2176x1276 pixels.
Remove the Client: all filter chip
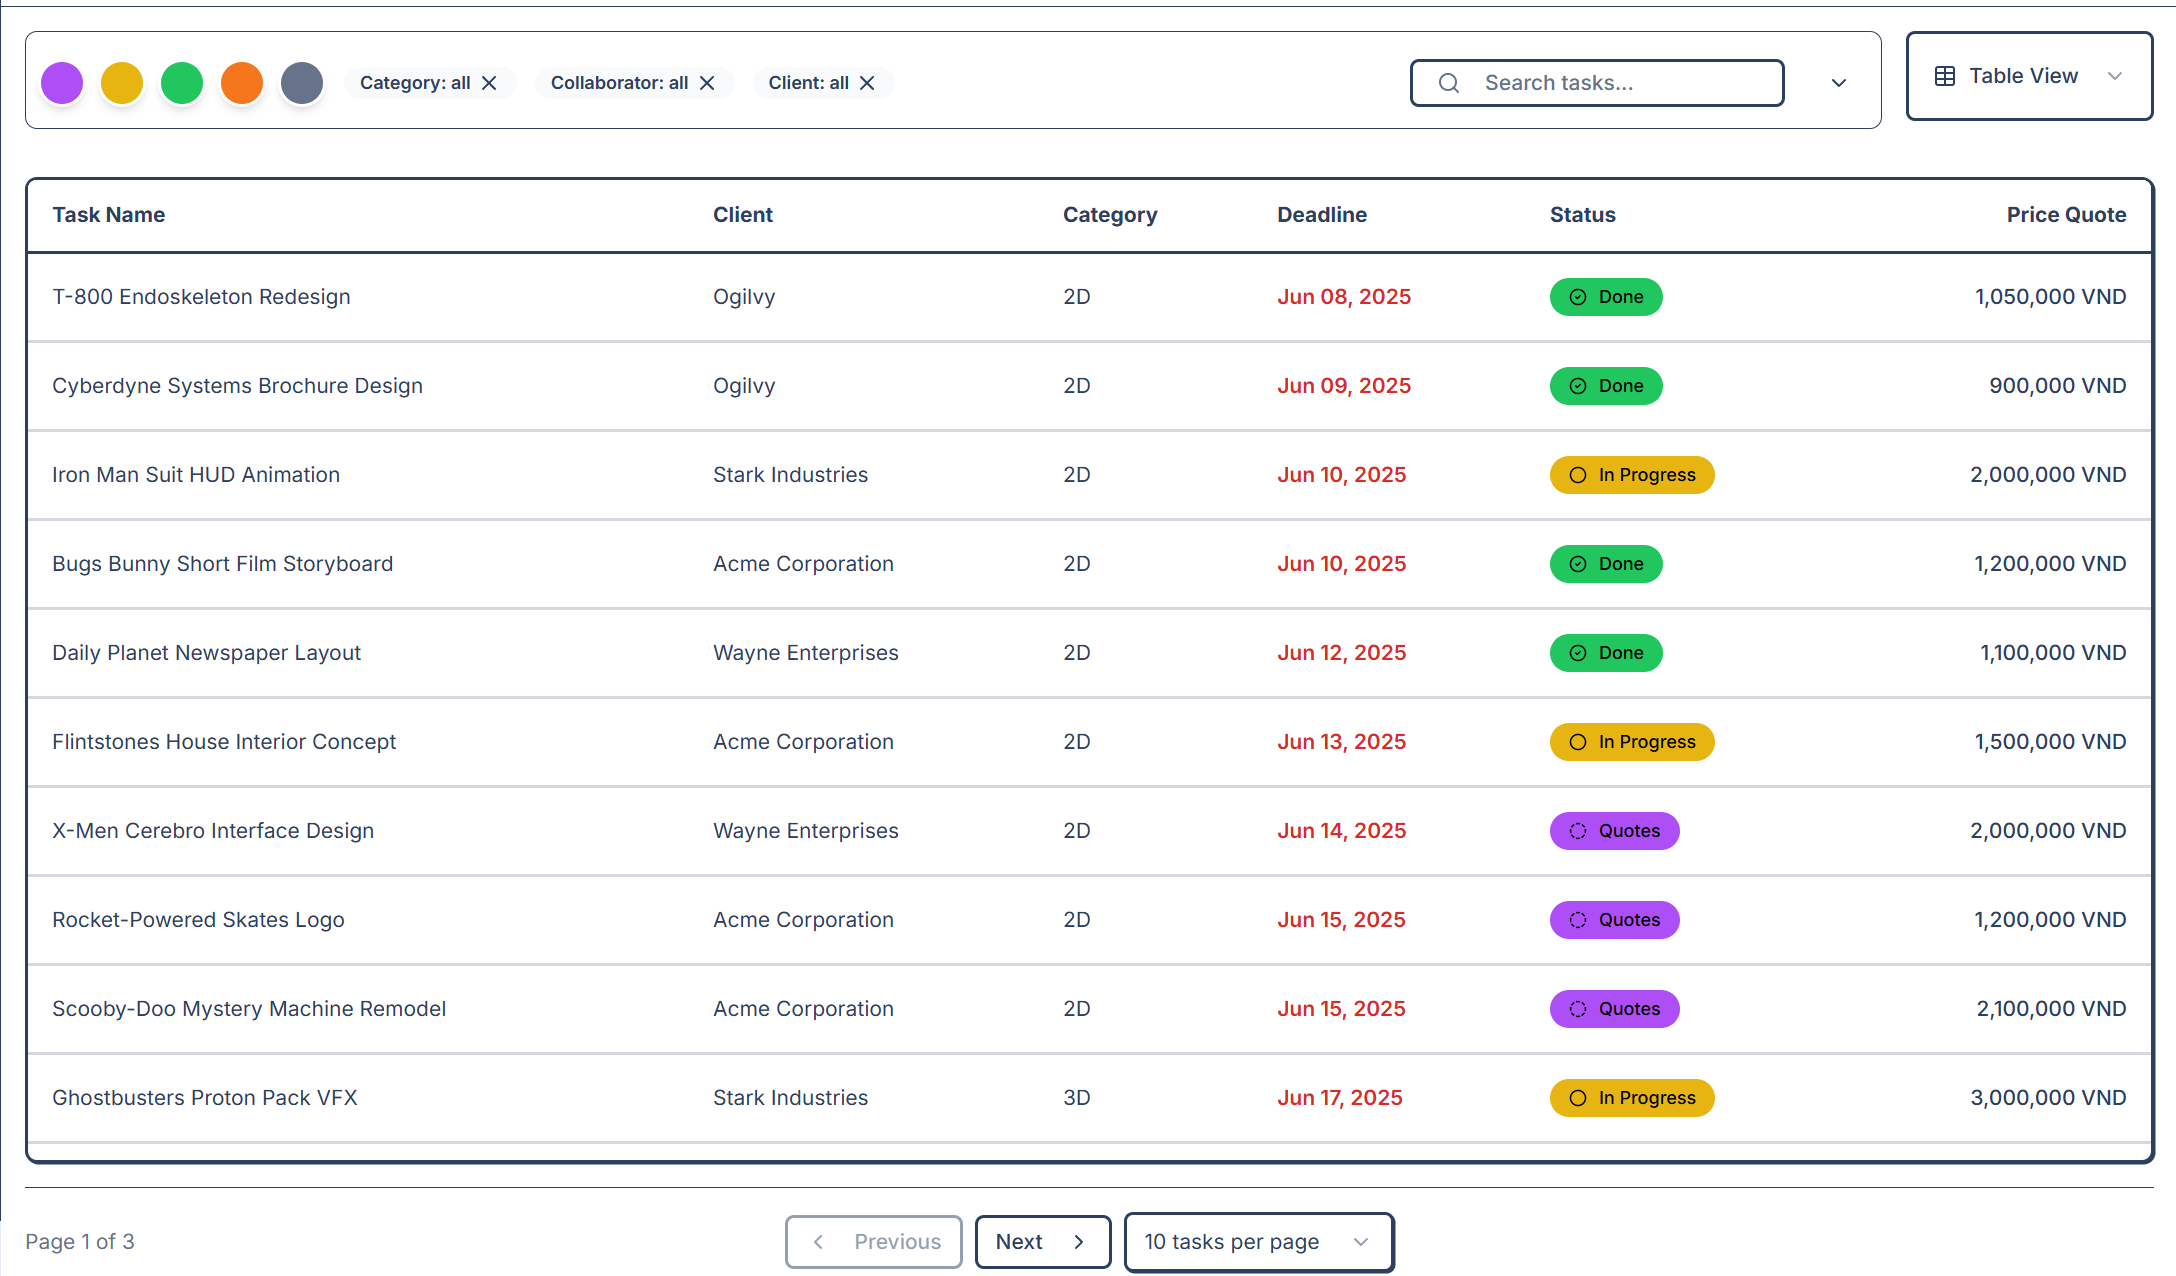(x=867, y=83)
